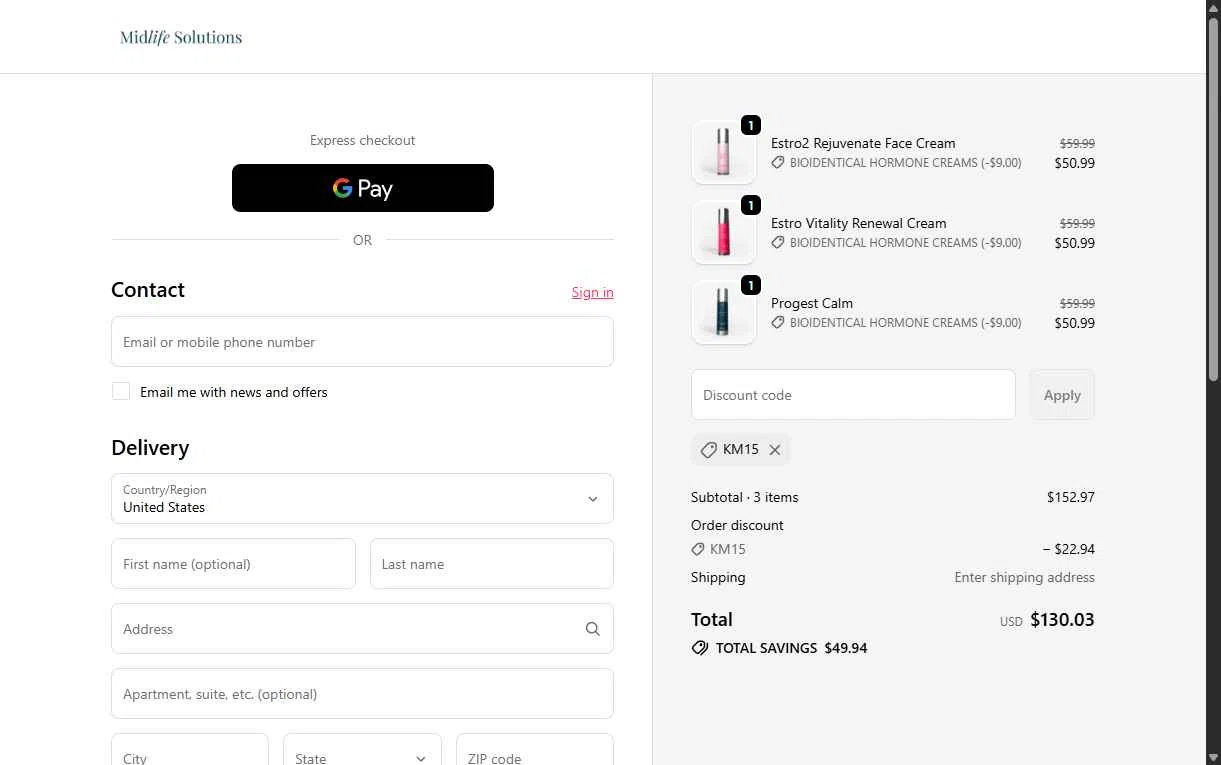The image size is (1221, 765).
Task: Click the Estro2 Rejuvenate Face Cream thumbnail
Action: pyautogui.click(x=724, y=152)
